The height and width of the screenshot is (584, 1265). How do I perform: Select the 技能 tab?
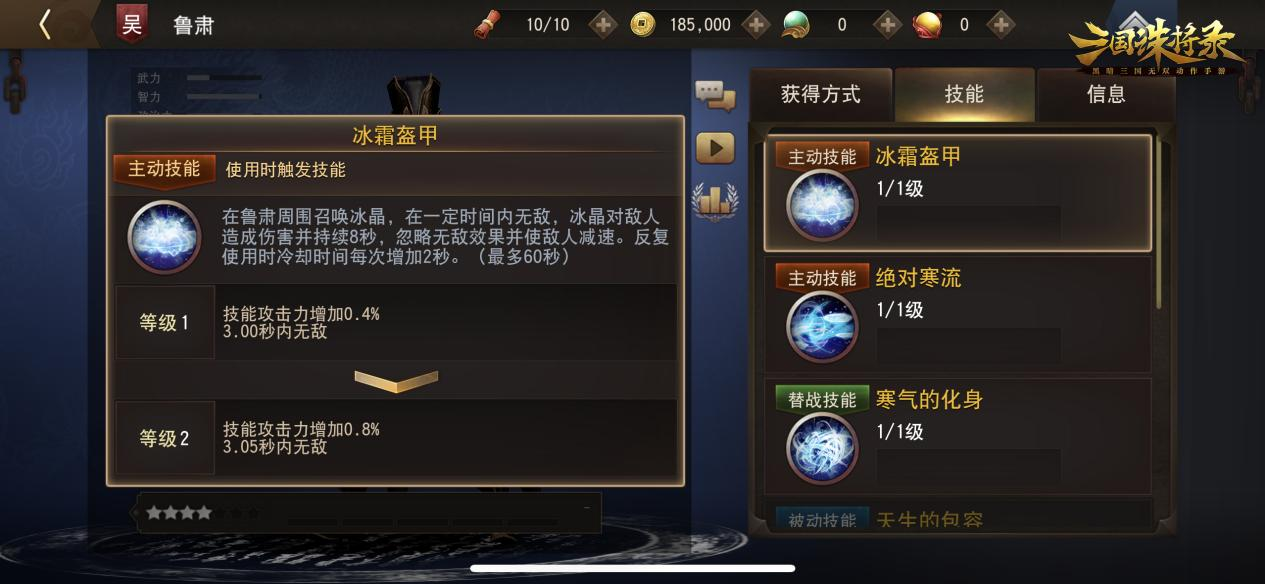pos(964,94)
